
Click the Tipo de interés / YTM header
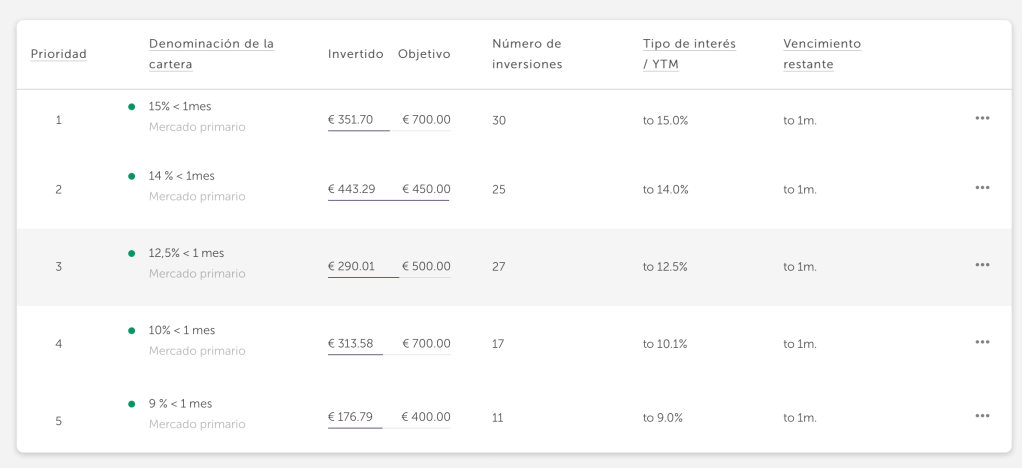688,54
